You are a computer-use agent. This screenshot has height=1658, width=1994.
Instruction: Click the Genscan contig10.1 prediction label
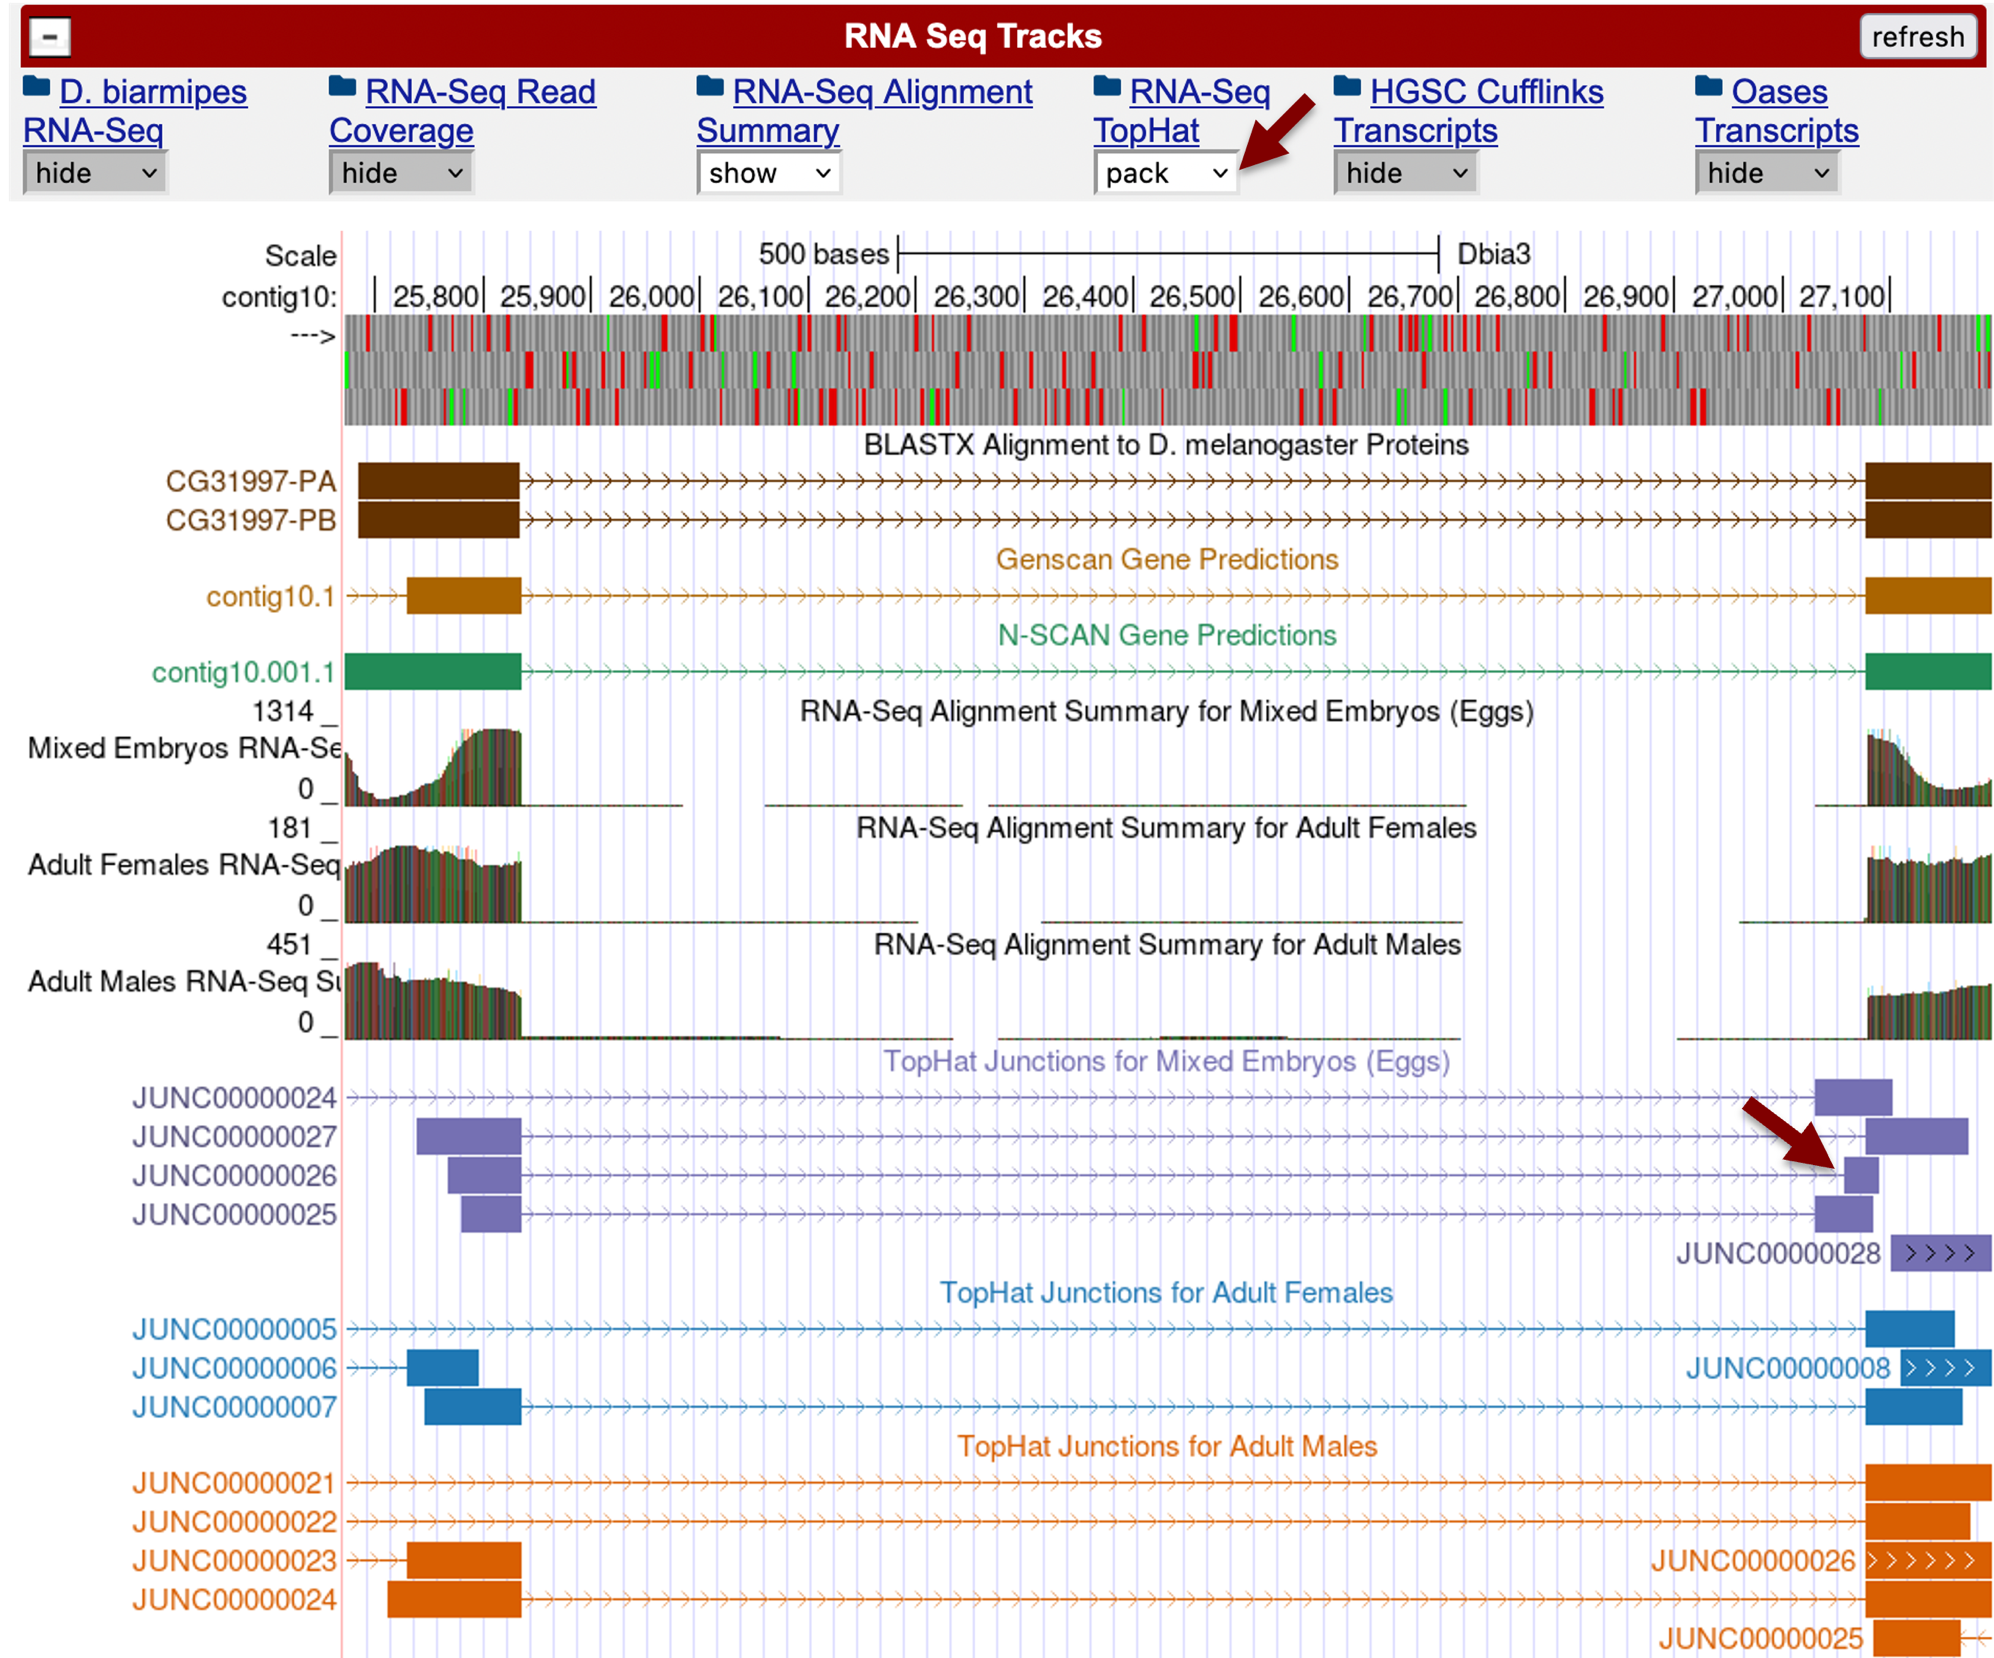pyautogui.click(x=271, y=596)
